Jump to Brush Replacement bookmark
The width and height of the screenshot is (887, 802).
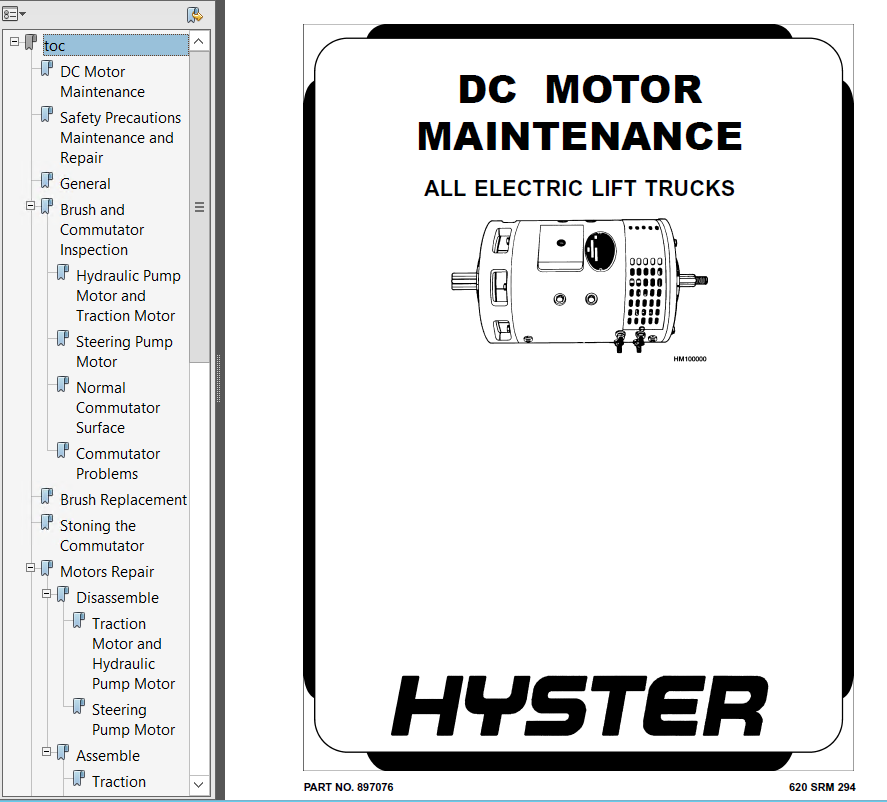(123, 500)
